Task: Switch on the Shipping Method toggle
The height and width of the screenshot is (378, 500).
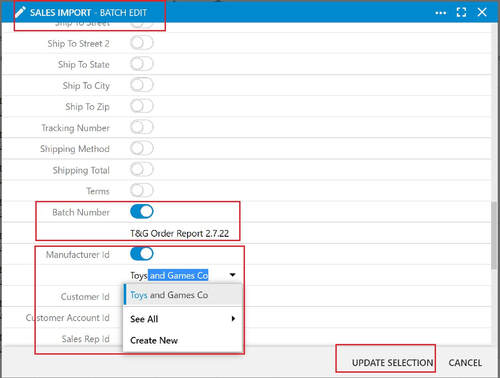Action: [x=142, y=148]
